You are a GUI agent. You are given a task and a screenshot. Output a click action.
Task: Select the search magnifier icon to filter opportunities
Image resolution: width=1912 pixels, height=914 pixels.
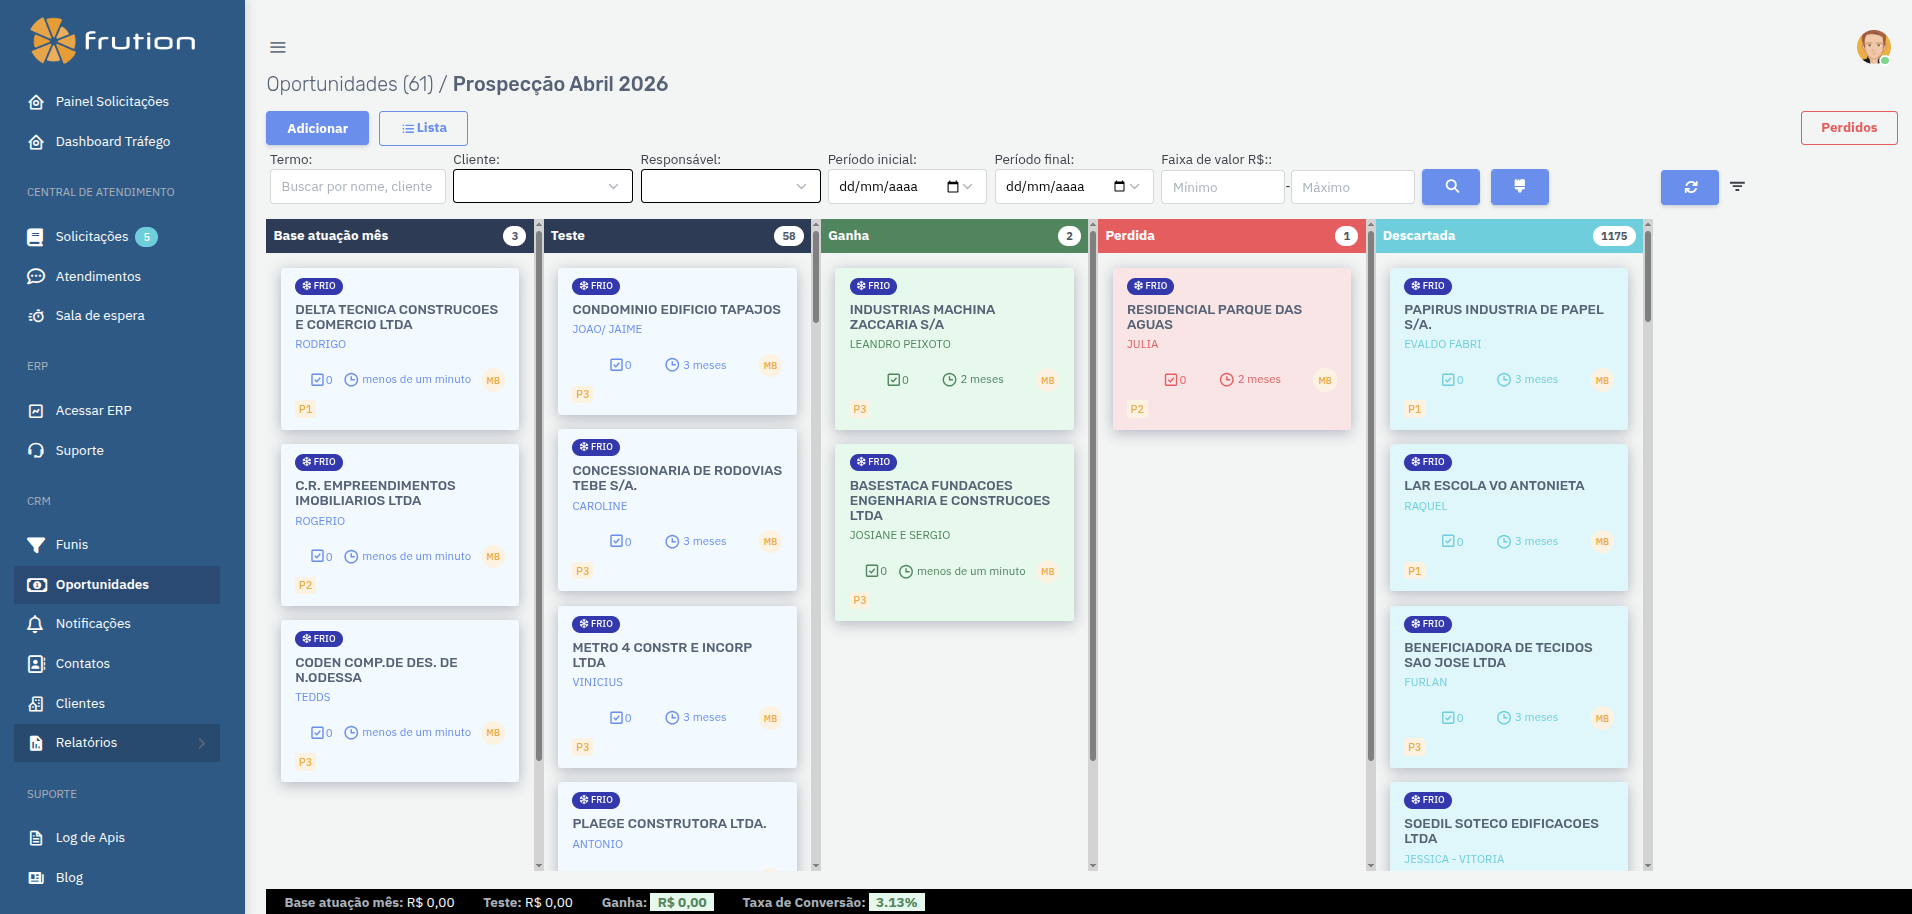click(x=1450, y=187)
